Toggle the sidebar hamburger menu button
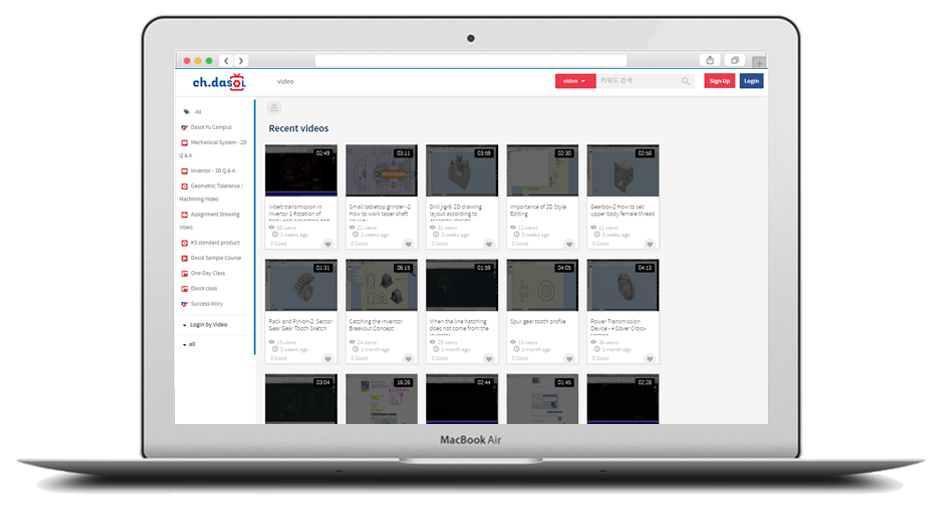 (275, 108)
